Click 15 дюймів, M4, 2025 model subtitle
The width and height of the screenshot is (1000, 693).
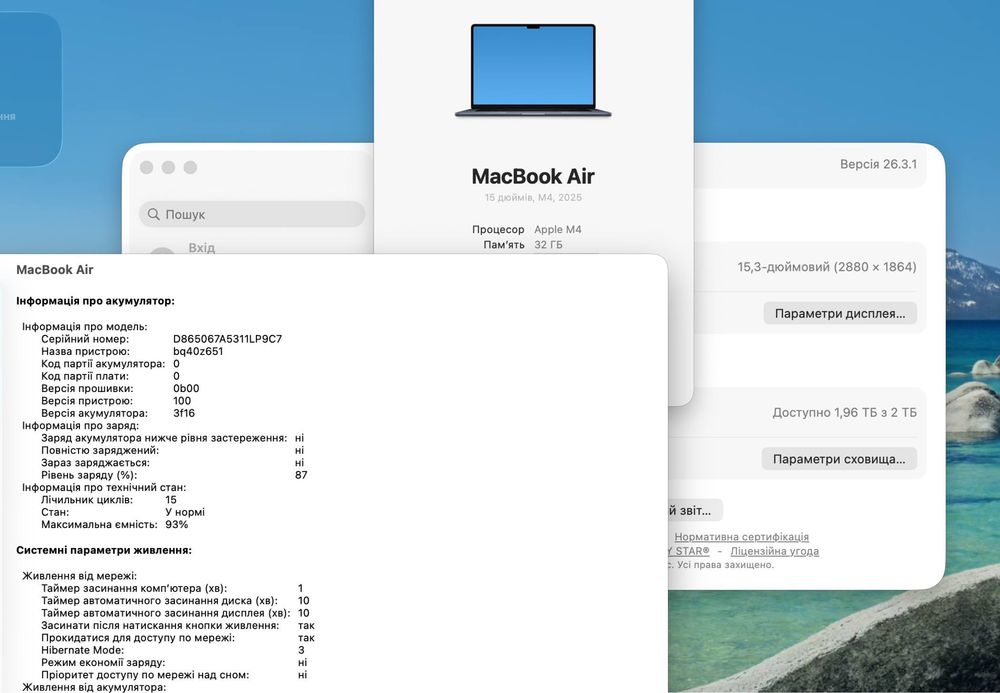[x=533, y=197]
